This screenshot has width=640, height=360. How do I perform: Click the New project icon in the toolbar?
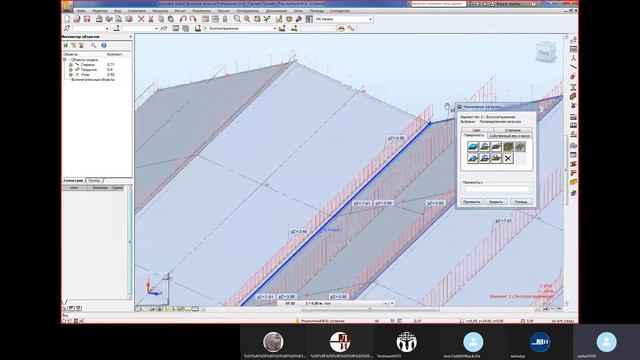(x=67, y=19)
